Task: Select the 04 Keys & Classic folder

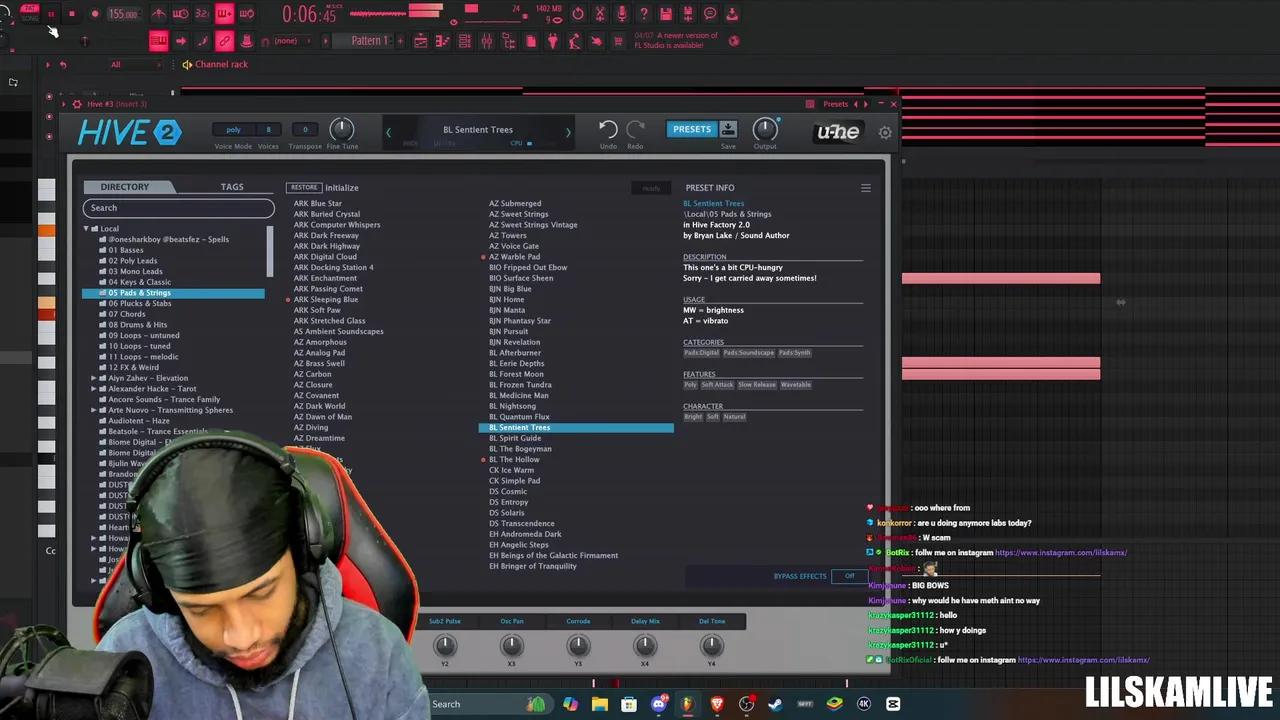Action: (140, 282)
